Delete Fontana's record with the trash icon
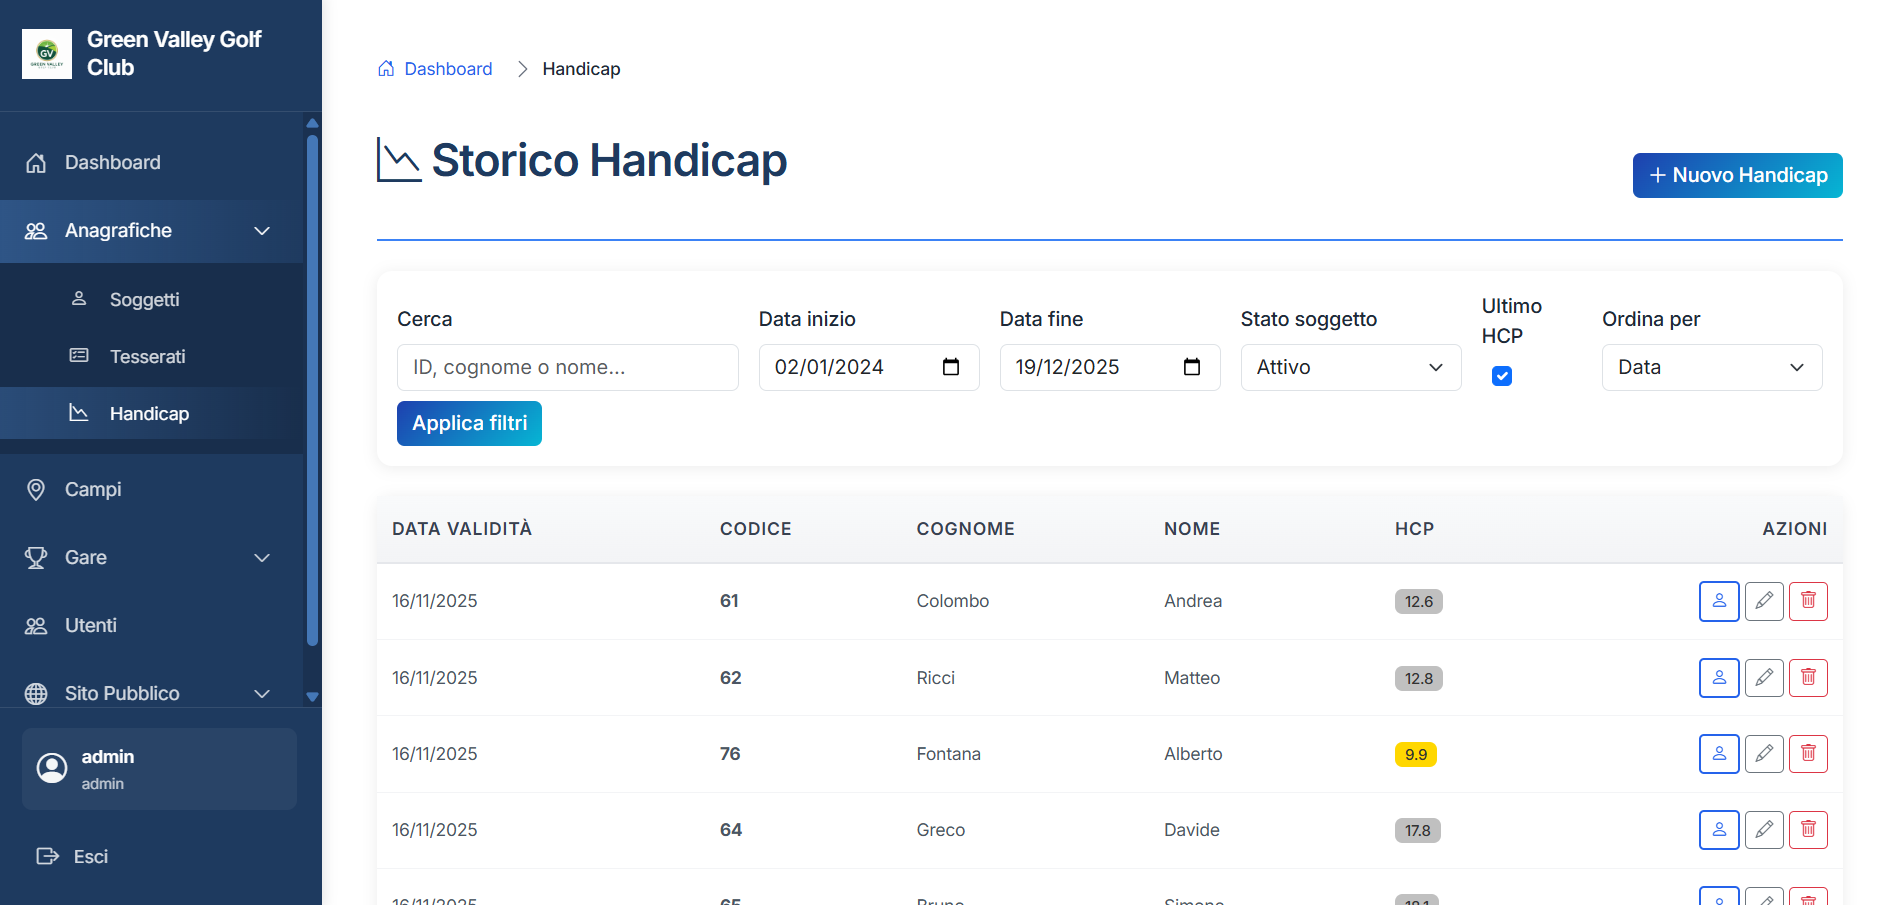The height and width of the screenshot is (905, 1894). (1808, 754)
